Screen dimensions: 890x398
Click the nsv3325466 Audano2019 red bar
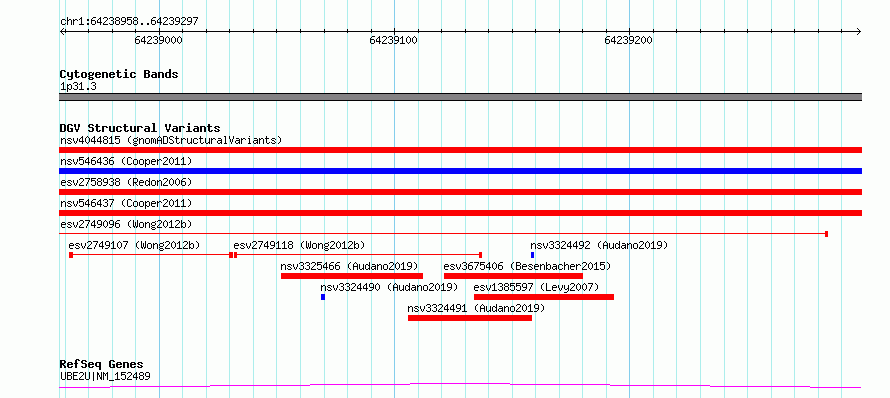point(352,276)
